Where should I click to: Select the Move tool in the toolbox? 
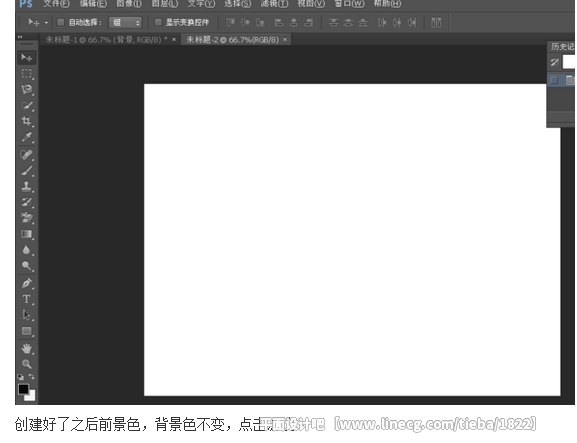coord(26,58)
